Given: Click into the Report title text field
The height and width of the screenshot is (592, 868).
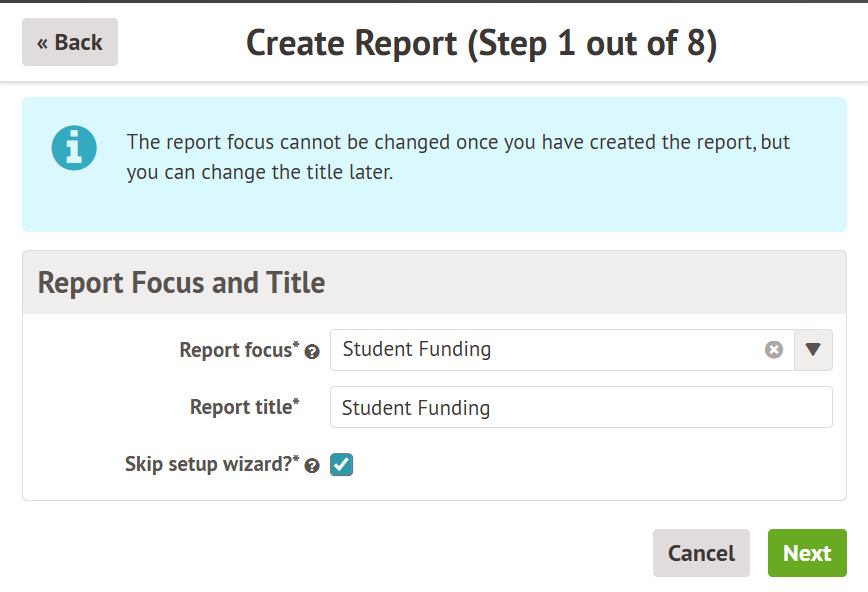Looking at the screenshot, I should pyautogui.click(x=581, y=408).
